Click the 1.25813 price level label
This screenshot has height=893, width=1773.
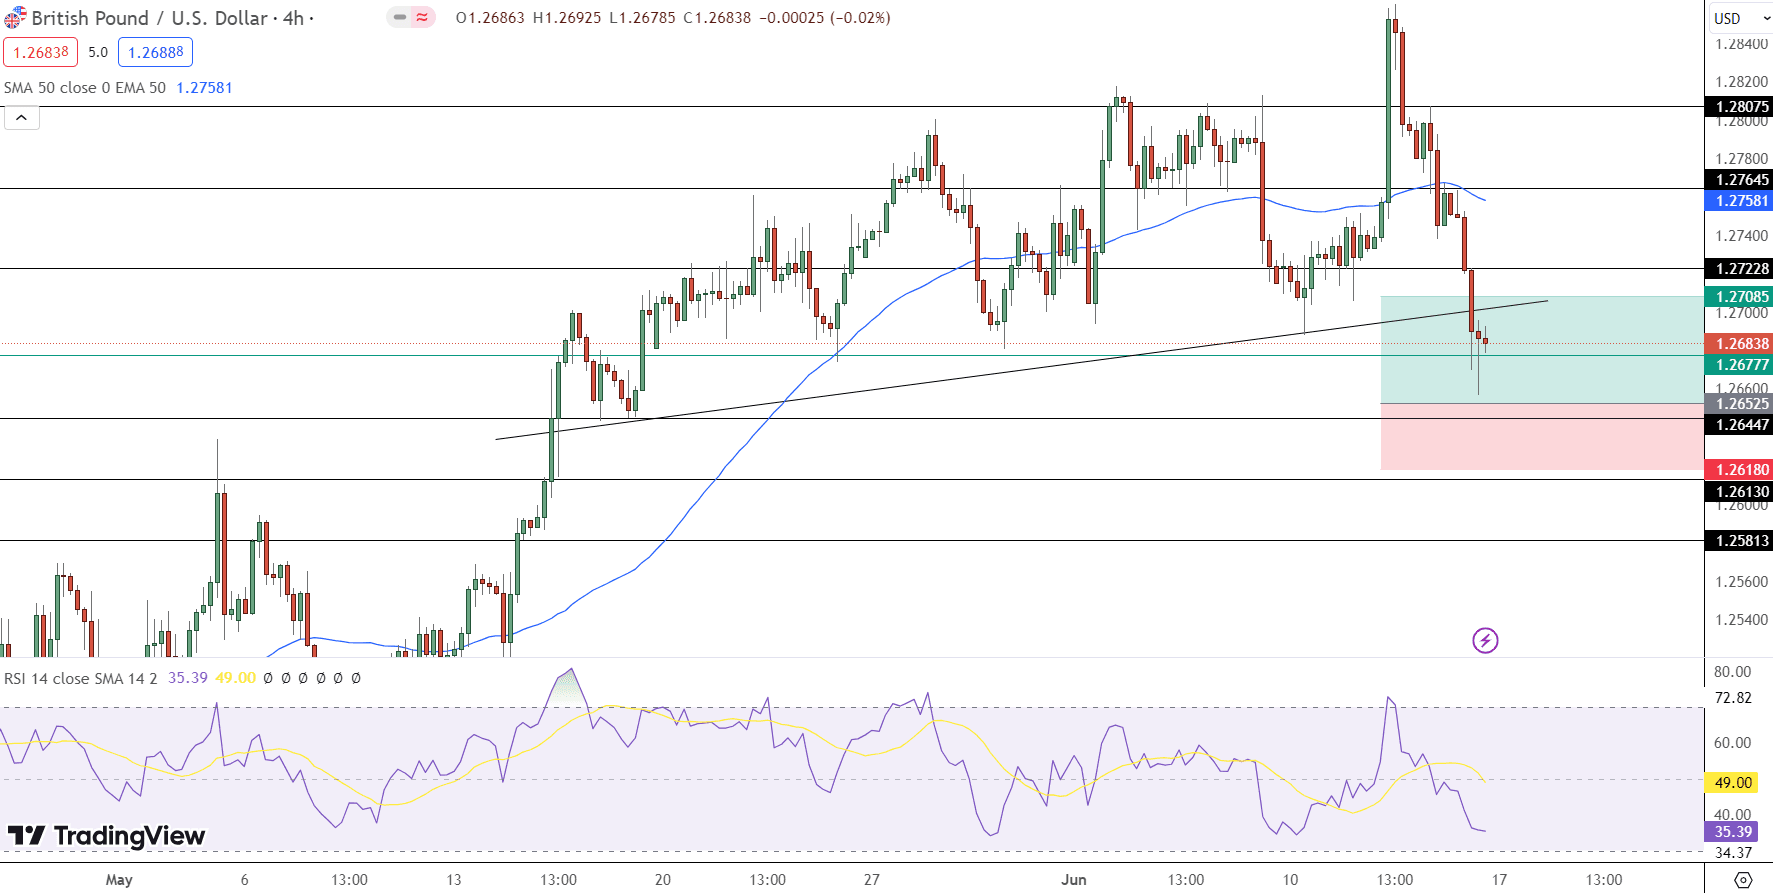(x=1738, y=541)
